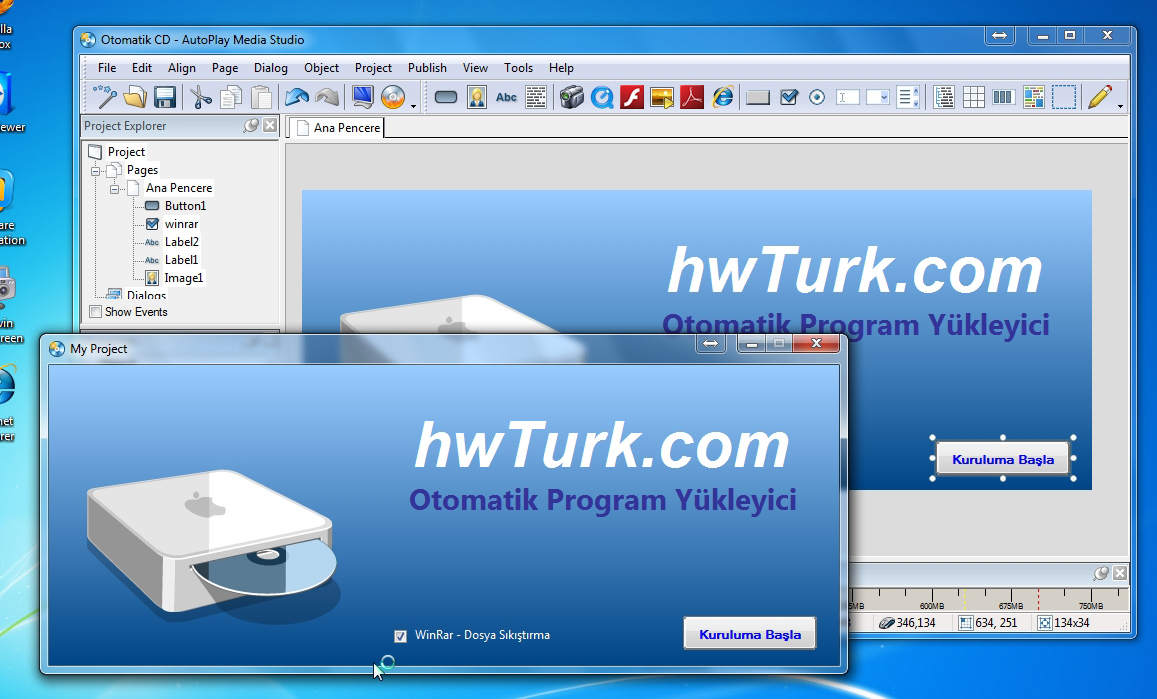Select Label1 in Project Explorer
This screenshot has width=1157, height=699.
182,260
